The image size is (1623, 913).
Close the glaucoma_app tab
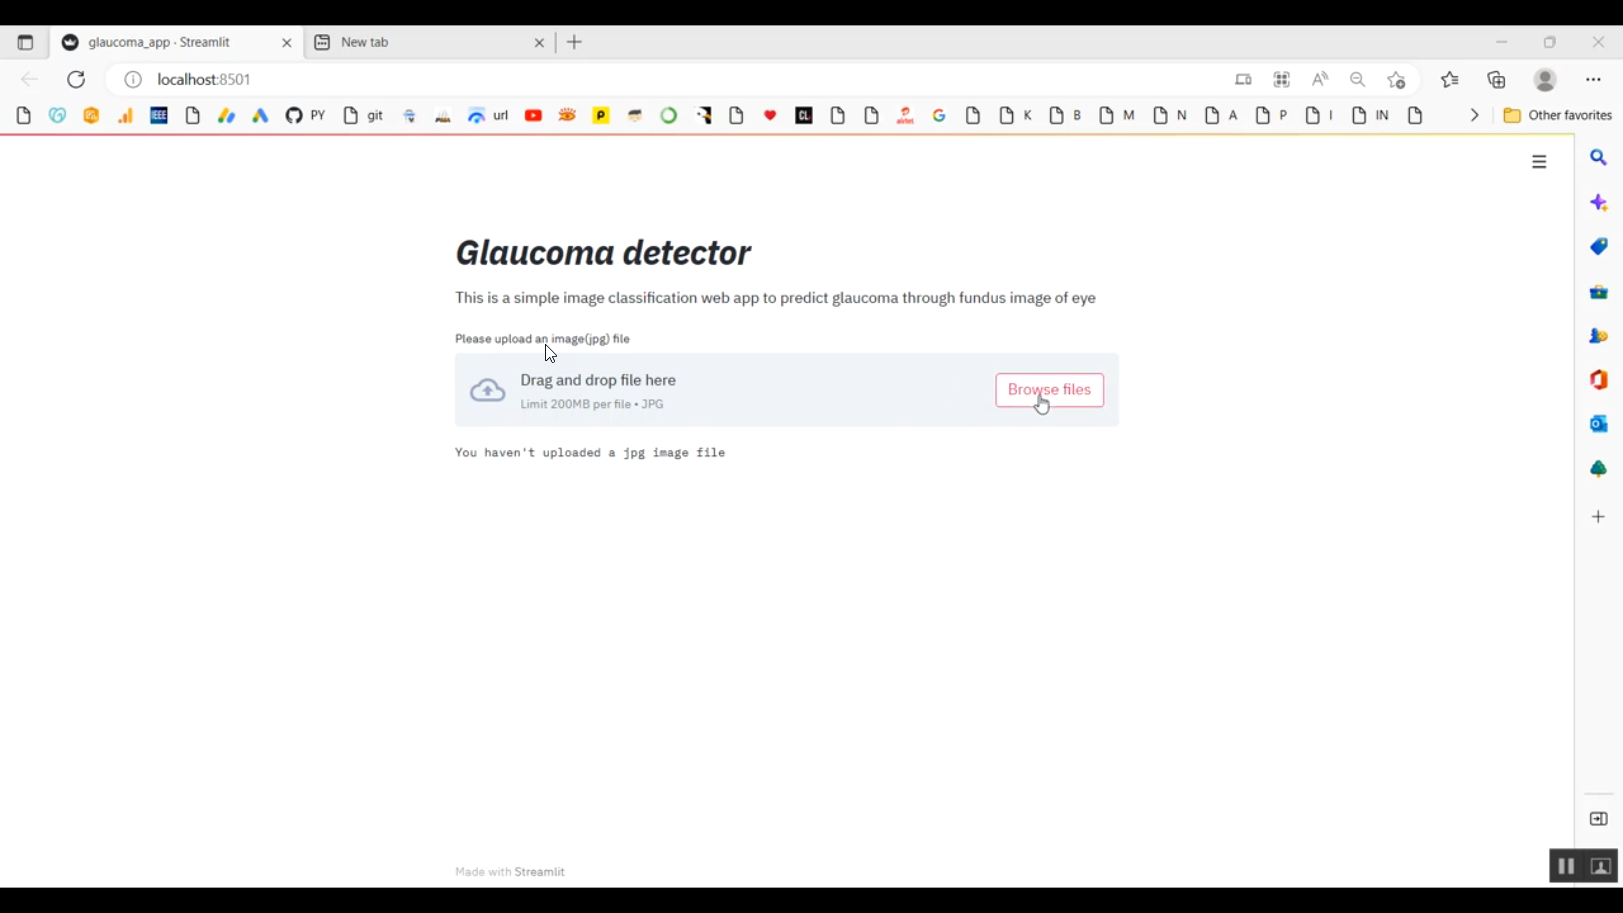287,43
